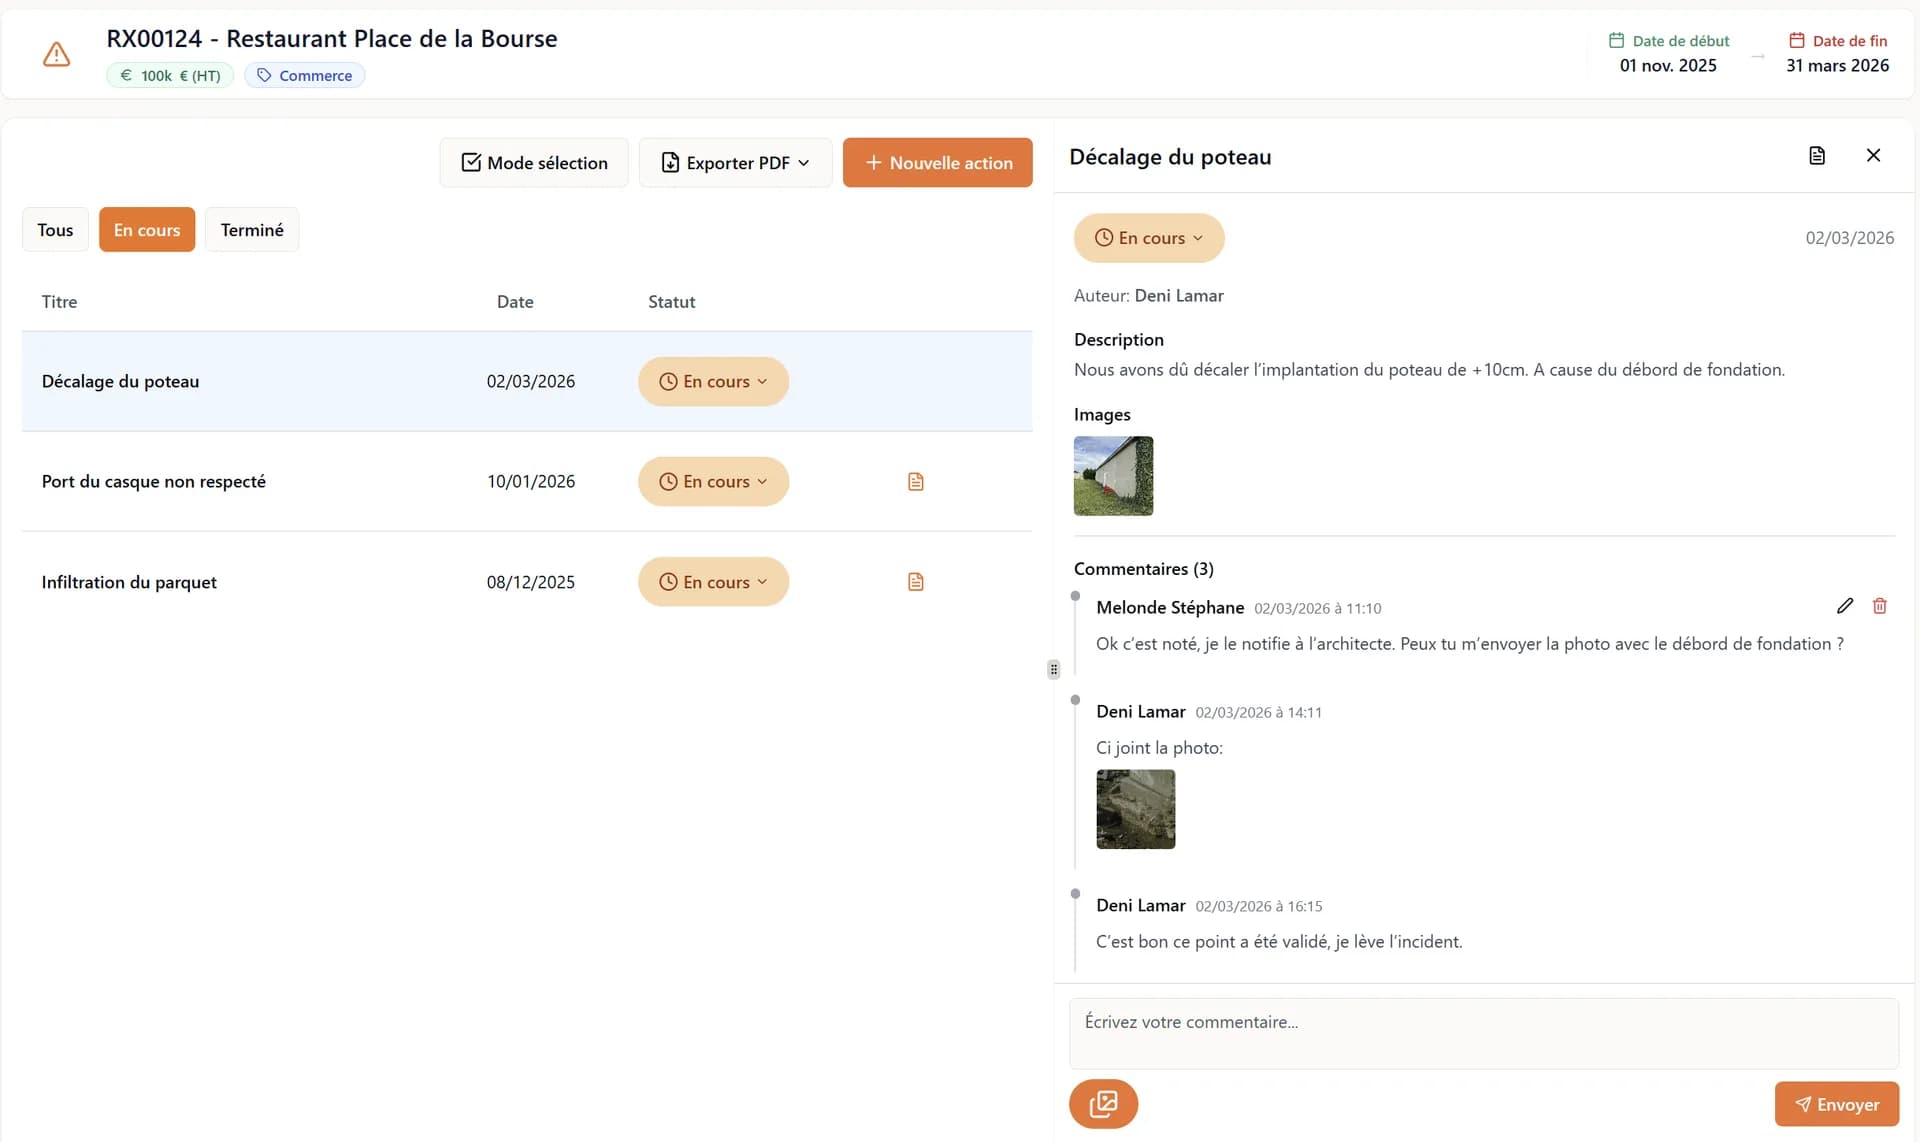Create a Nouvelle action
1920x1142 pixels.
[937, 162]
